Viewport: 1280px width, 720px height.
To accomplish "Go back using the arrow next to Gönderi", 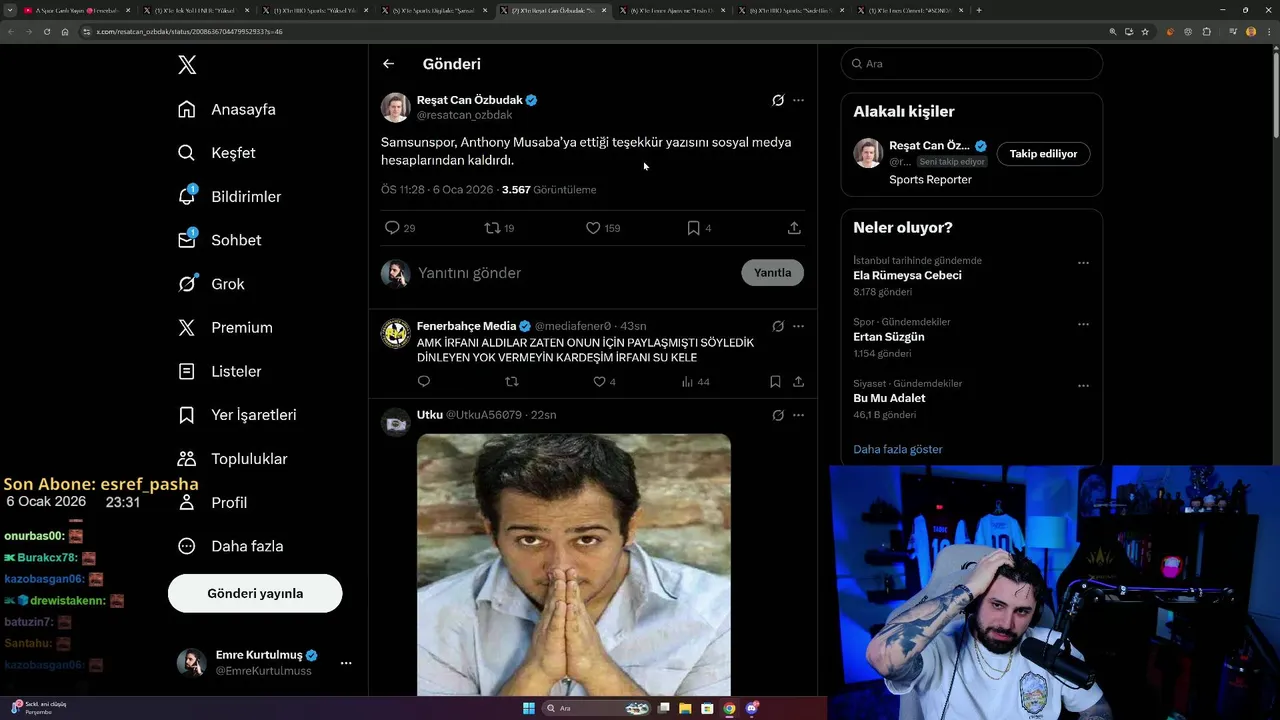I will tap(388, 64).
